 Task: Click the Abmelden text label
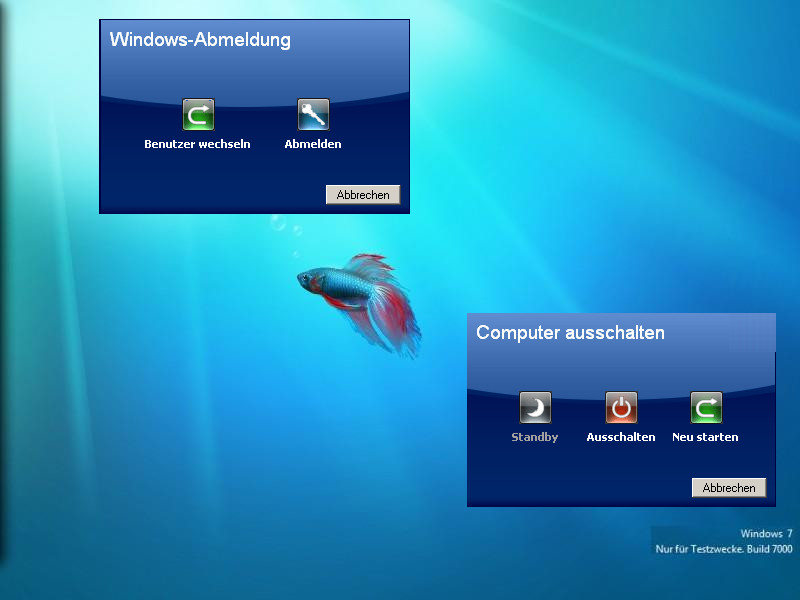point(312,143)
